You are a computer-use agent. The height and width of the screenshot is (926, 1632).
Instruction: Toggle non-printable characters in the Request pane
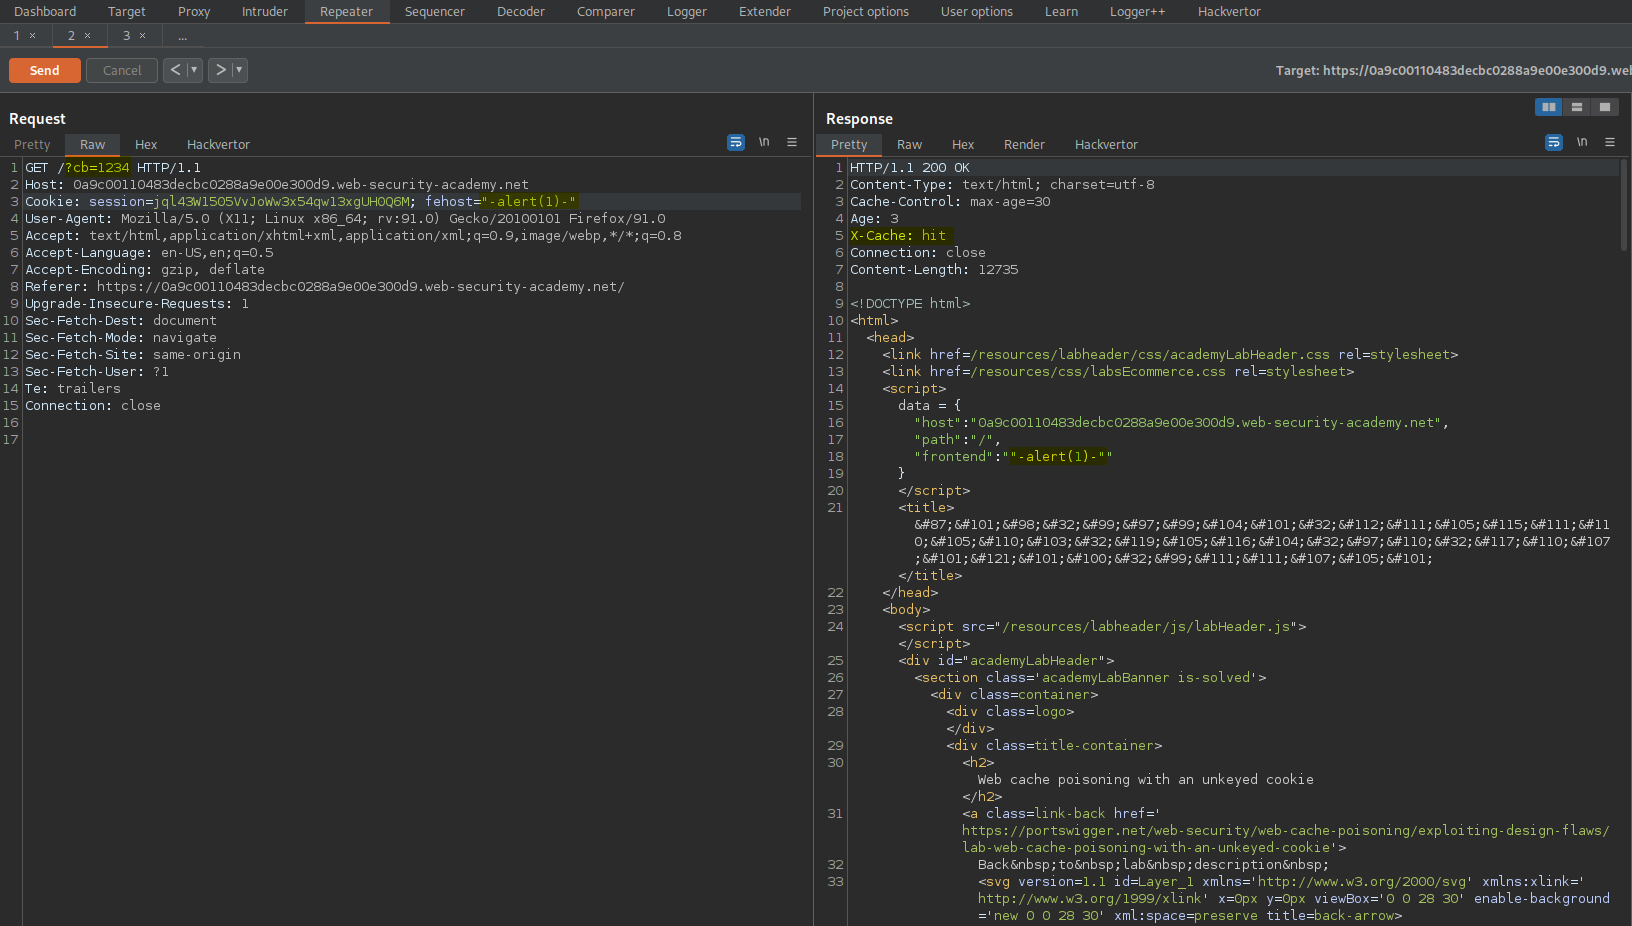tap(764, 143)
